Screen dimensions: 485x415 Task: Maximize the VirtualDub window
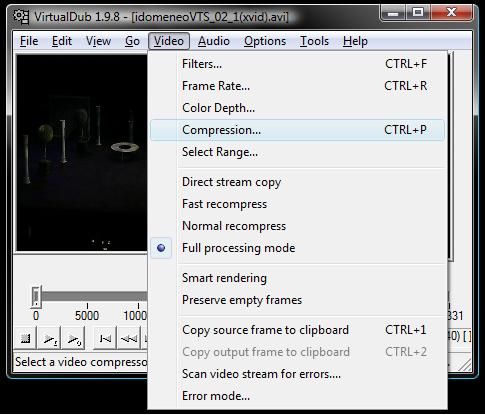418,13
